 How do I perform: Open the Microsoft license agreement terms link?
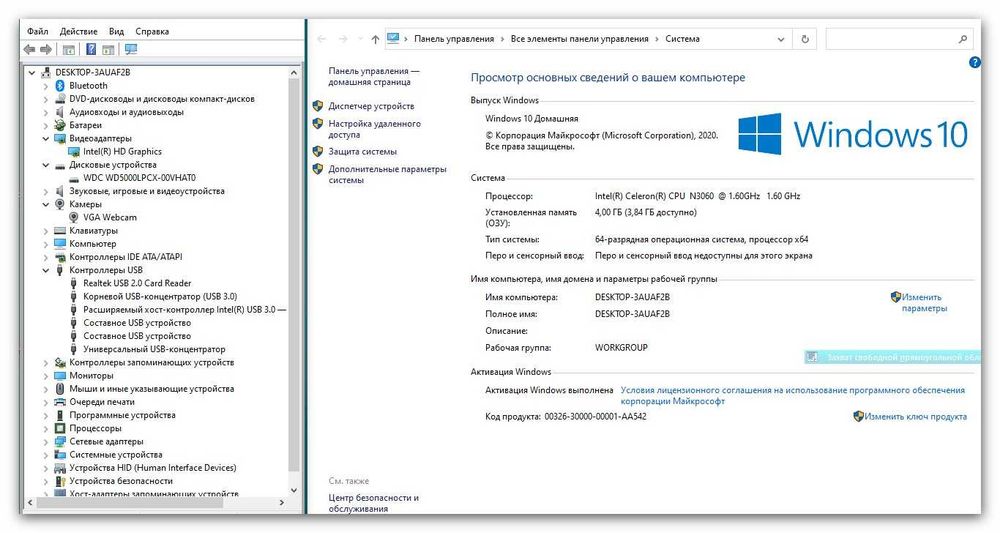[792, 395]
